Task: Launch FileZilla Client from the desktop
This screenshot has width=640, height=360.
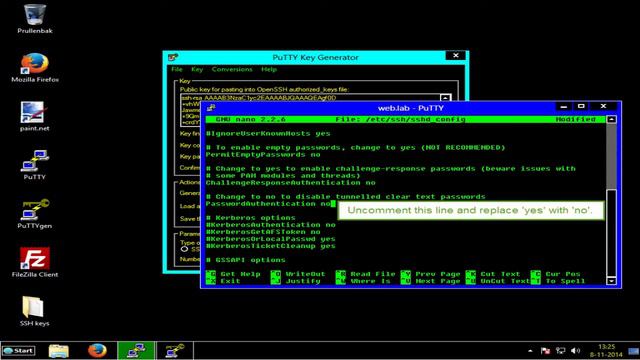Action: click(x=35, y=262)
